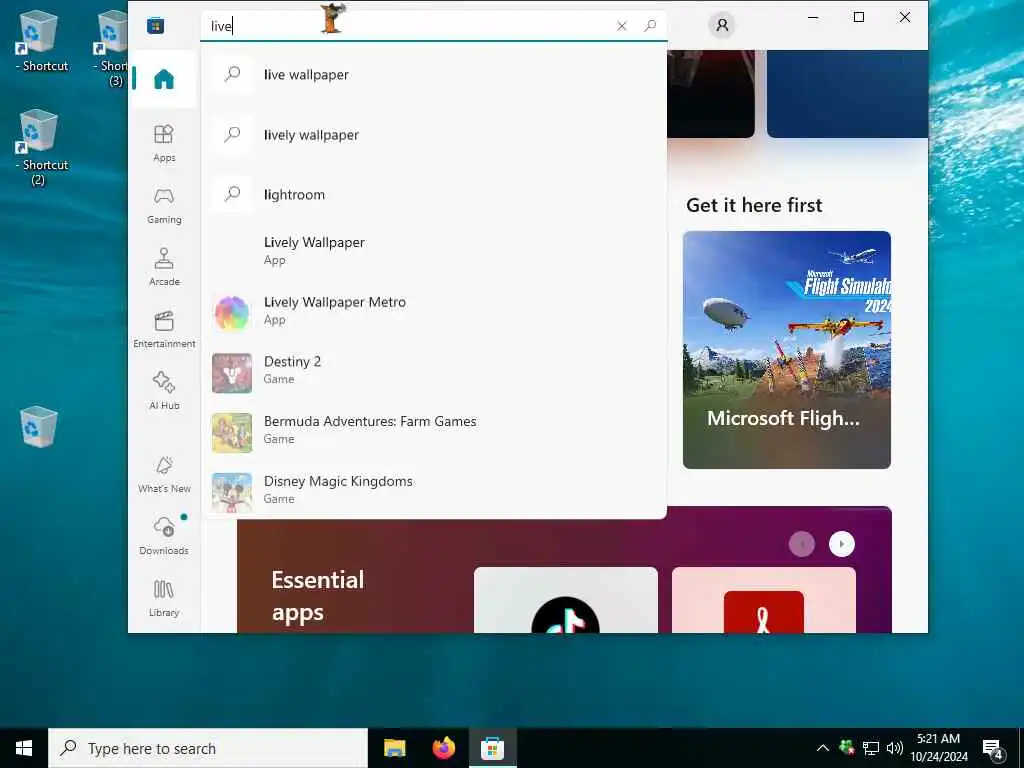This screenshot has height=768, width=1024.
Task: Click the taskbar 'Type here to search' box
Action: coord(208,748)
